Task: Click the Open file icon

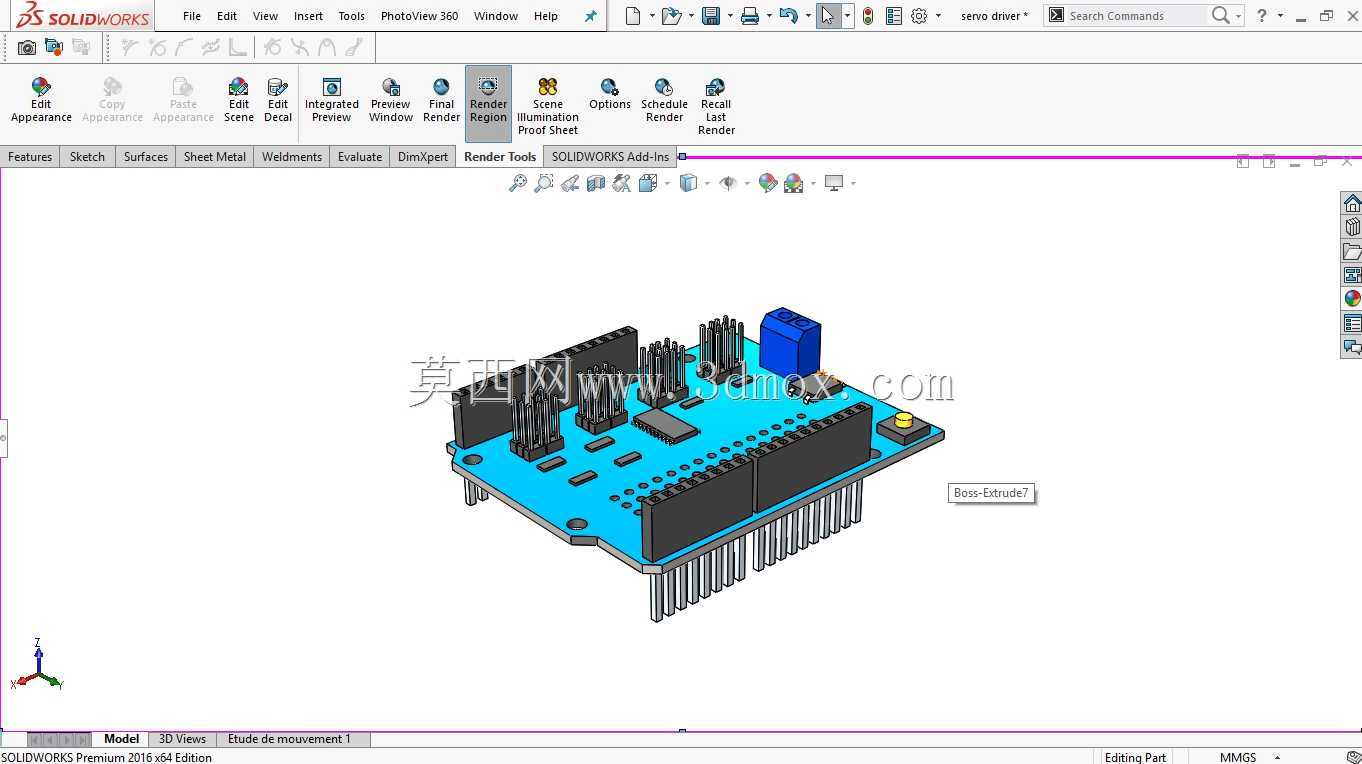Action: (671, 16)
